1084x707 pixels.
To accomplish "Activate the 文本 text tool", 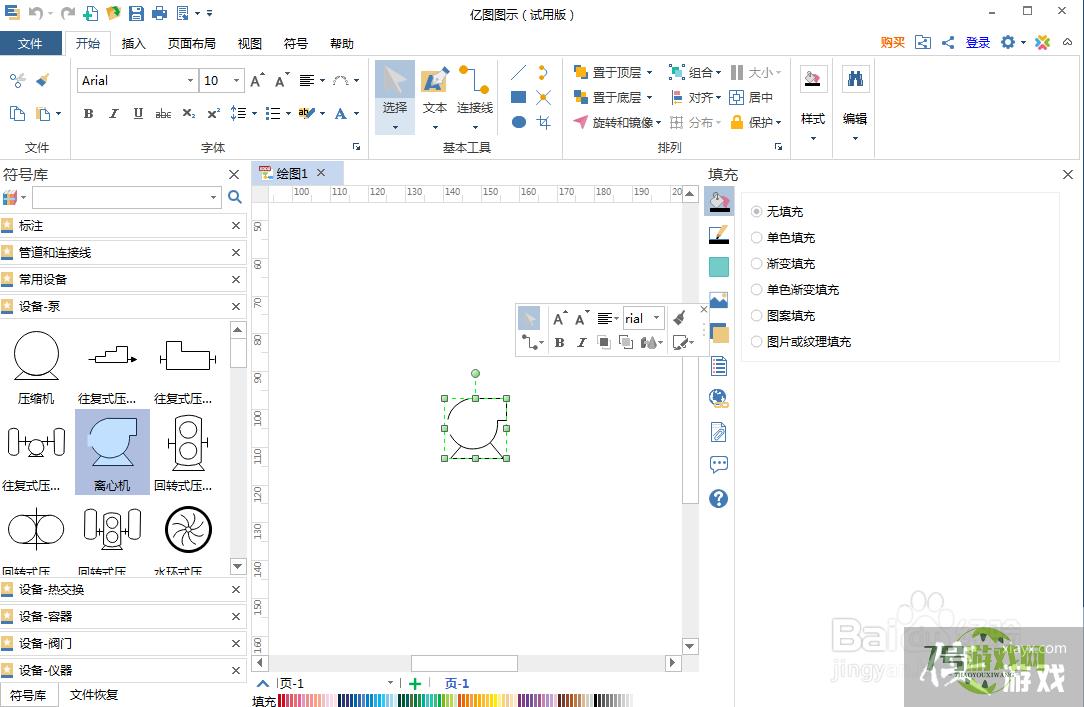I will (435, 96).
